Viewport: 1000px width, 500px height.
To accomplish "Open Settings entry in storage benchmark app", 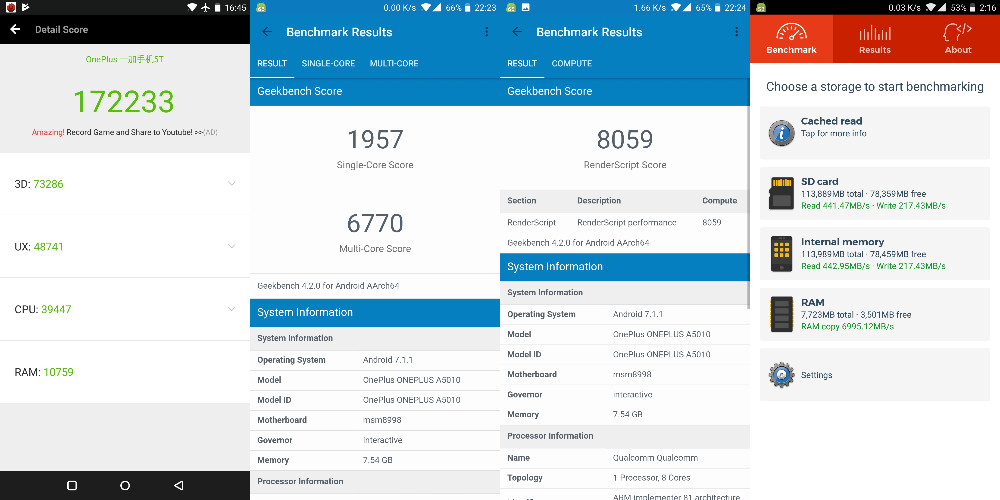I will 875,375.
